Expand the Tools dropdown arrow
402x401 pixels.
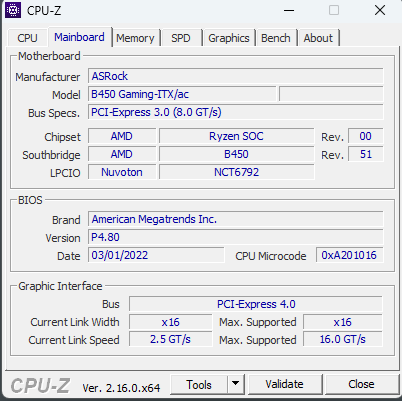coord(236,384)
